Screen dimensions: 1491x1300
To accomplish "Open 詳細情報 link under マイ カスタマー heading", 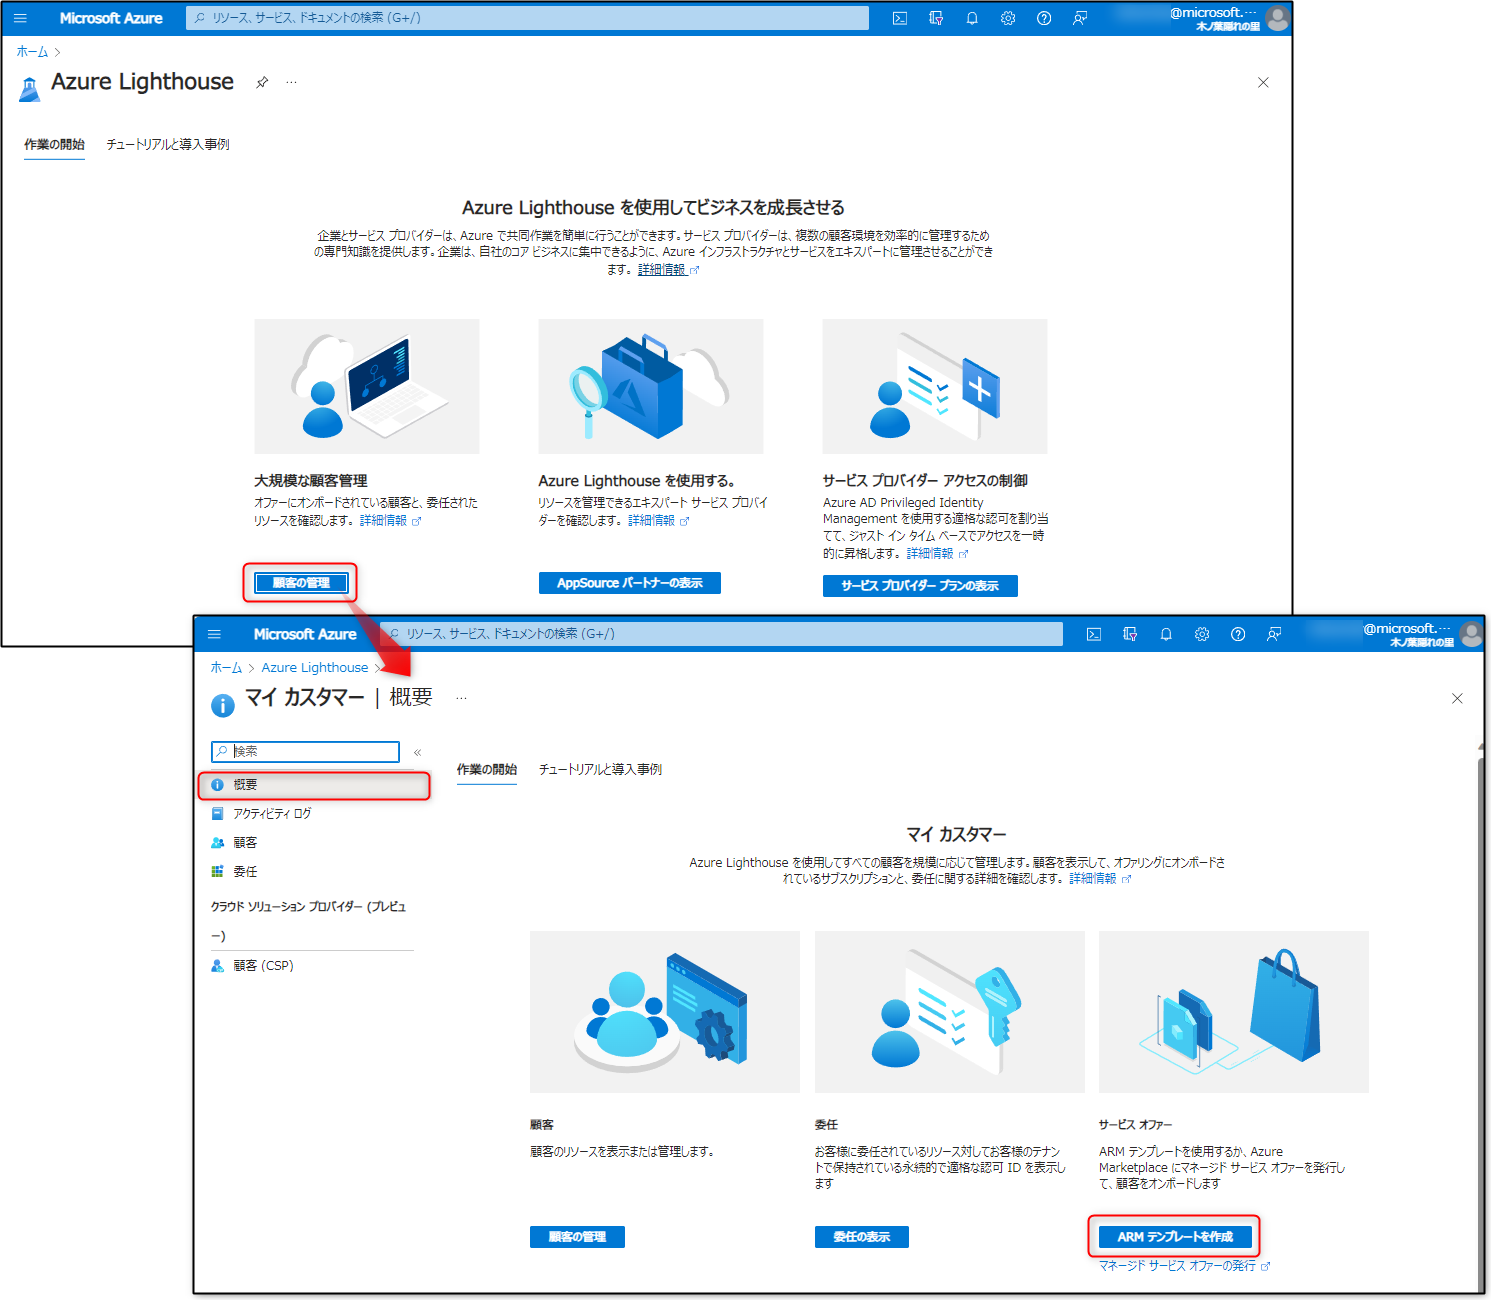I will point(1100,879).
